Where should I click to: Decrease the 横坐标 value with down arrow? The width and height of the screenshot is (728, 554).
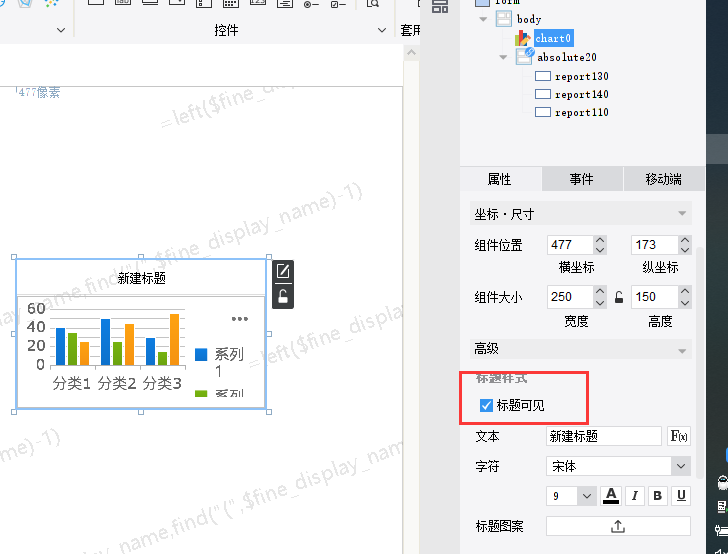(600, 250)
